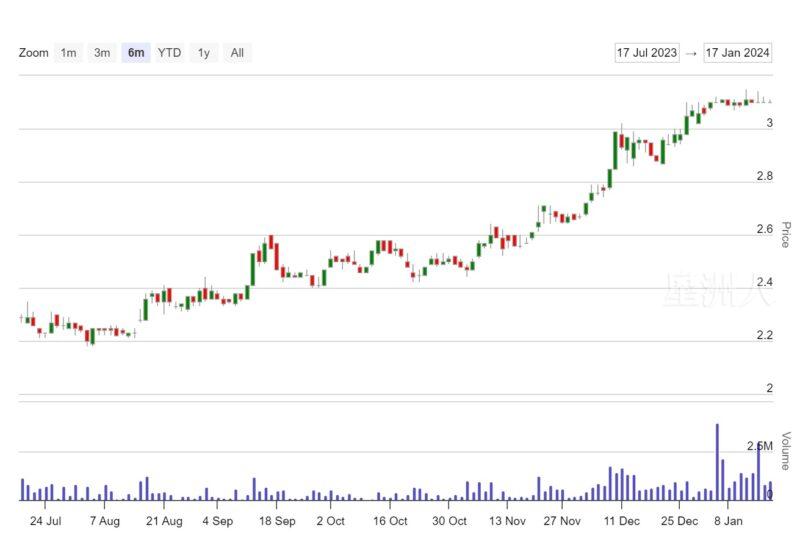Click the 18 Sep date axis label
The width and height of the screenshot is (800, 536).
click(278, 521)
